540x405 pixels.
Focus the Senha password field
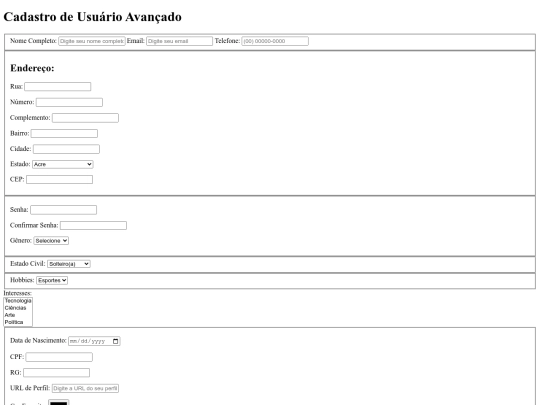point(63,210)
